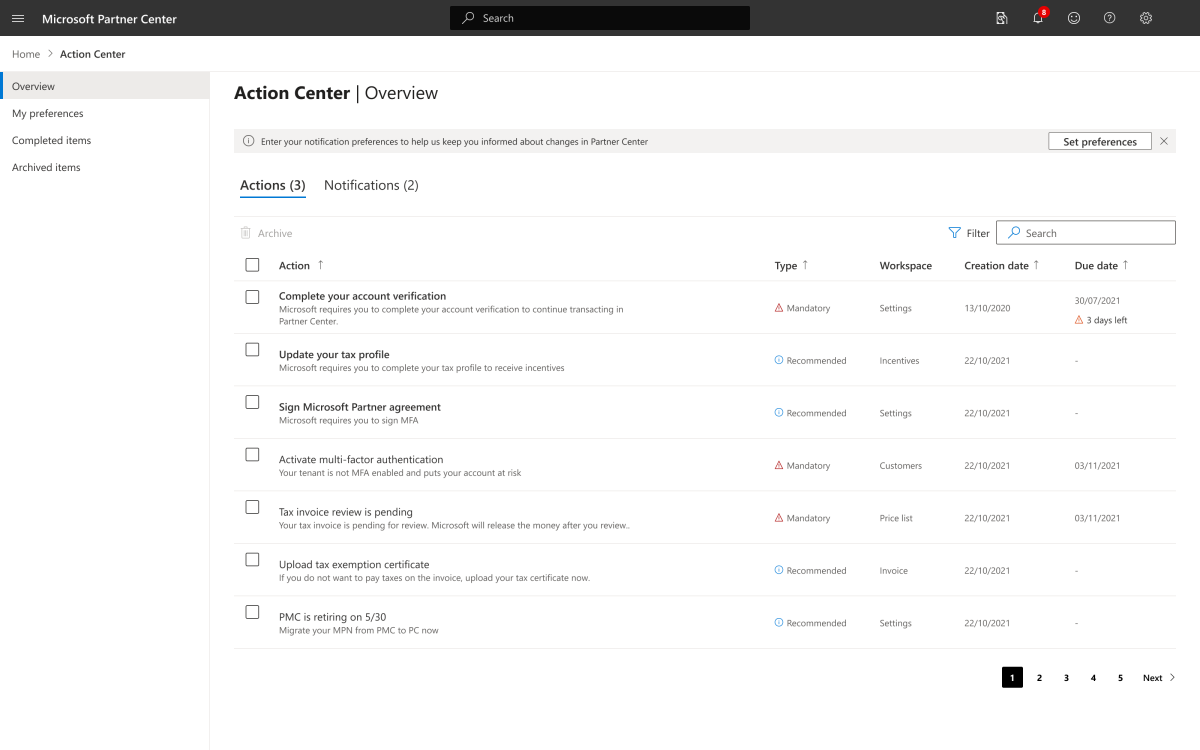This screenshot has height=750, width=1200.
Task: Select all actions with the header checkbox
Action: [x=252, y=265]
